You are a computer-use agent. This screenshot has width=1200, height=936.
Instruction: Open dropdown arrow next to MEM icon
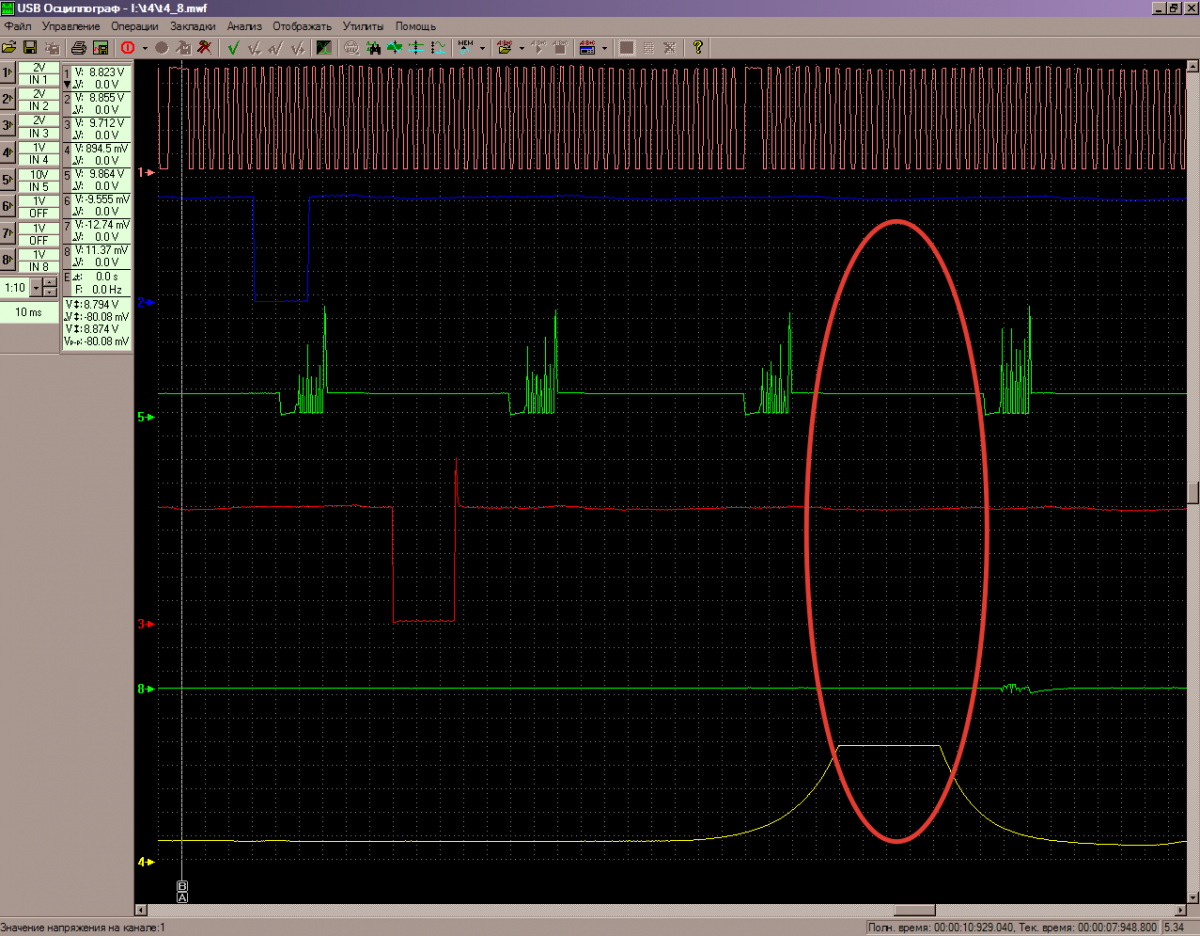click(483, 47)
